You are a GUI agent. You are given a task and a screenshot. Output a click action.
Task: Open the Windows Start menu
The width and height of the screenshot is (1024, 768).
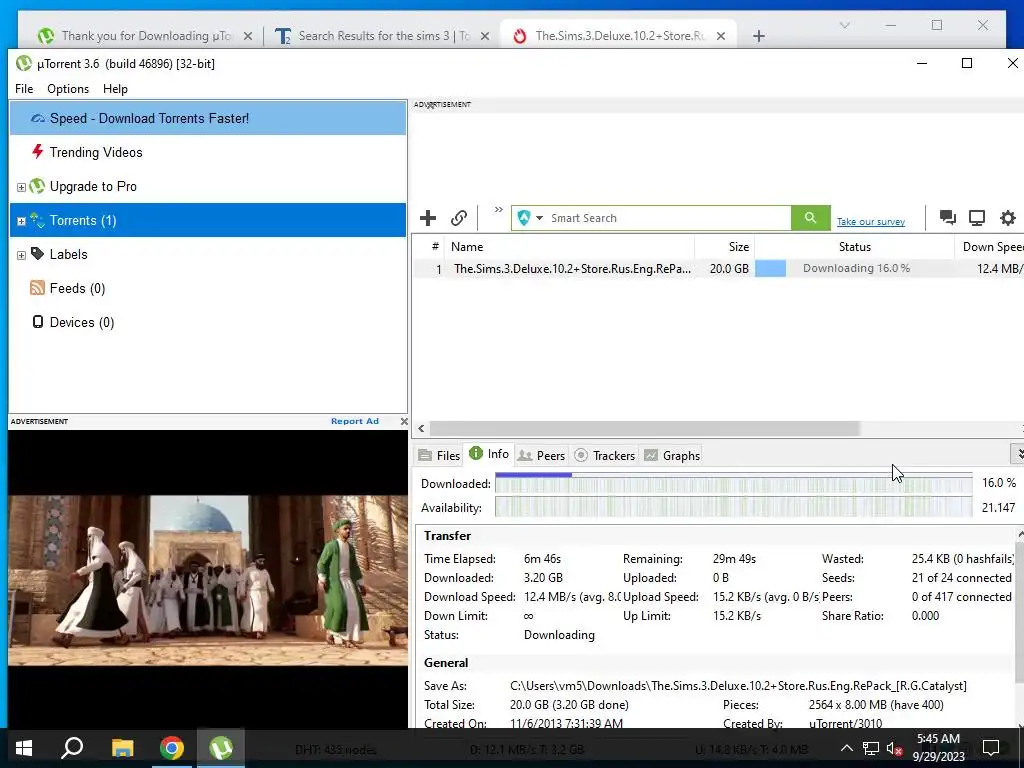[24, 748]
